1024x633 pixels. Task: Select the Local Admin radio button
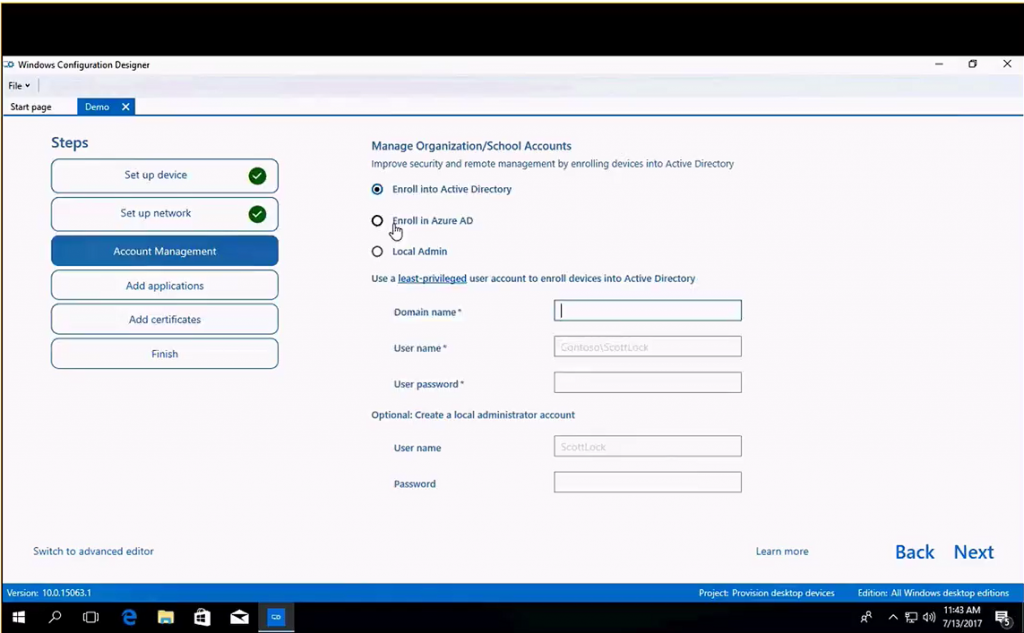[377, 252]
